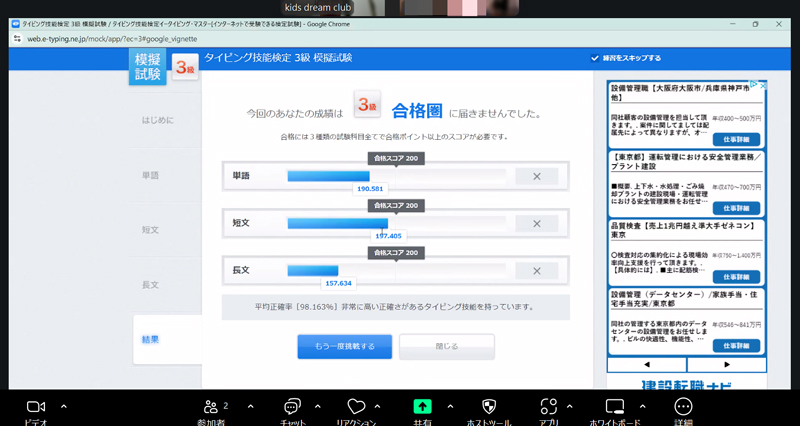Screen dimensions: 800x426
Task: Click the Zoom video camera icon
Action: (36, 407)
